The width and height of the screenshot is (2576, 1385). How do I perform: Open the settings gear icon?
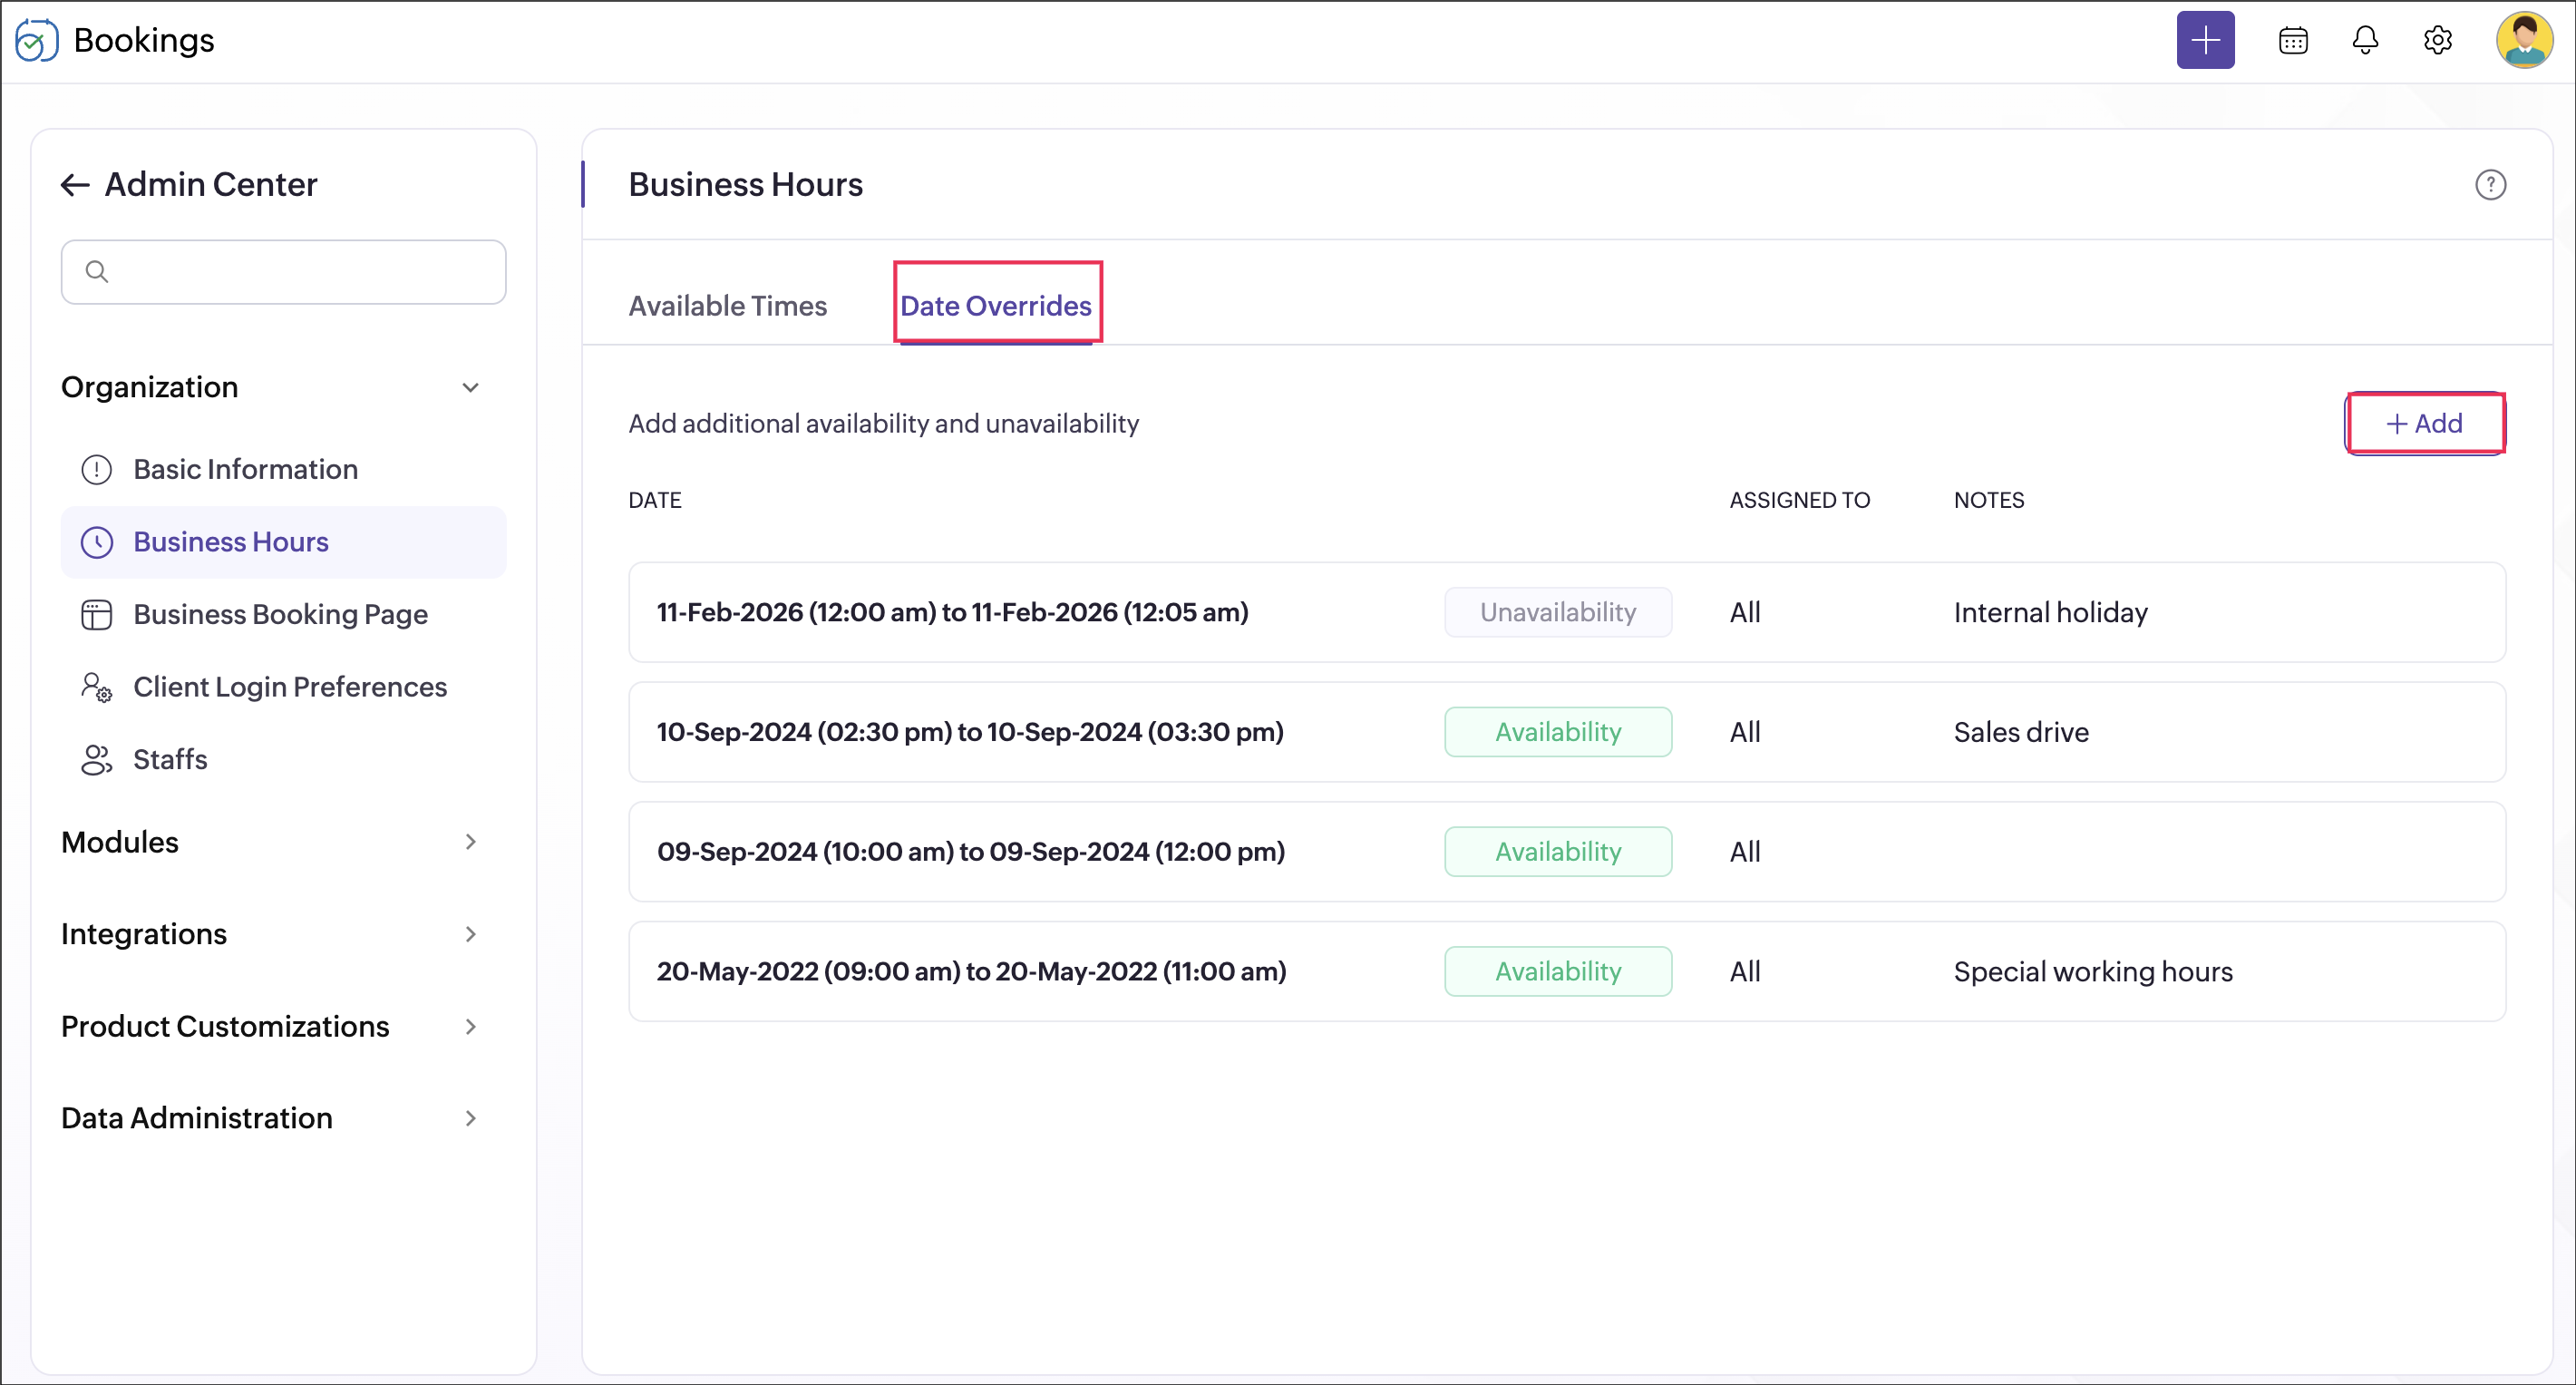coord(2437,40)
